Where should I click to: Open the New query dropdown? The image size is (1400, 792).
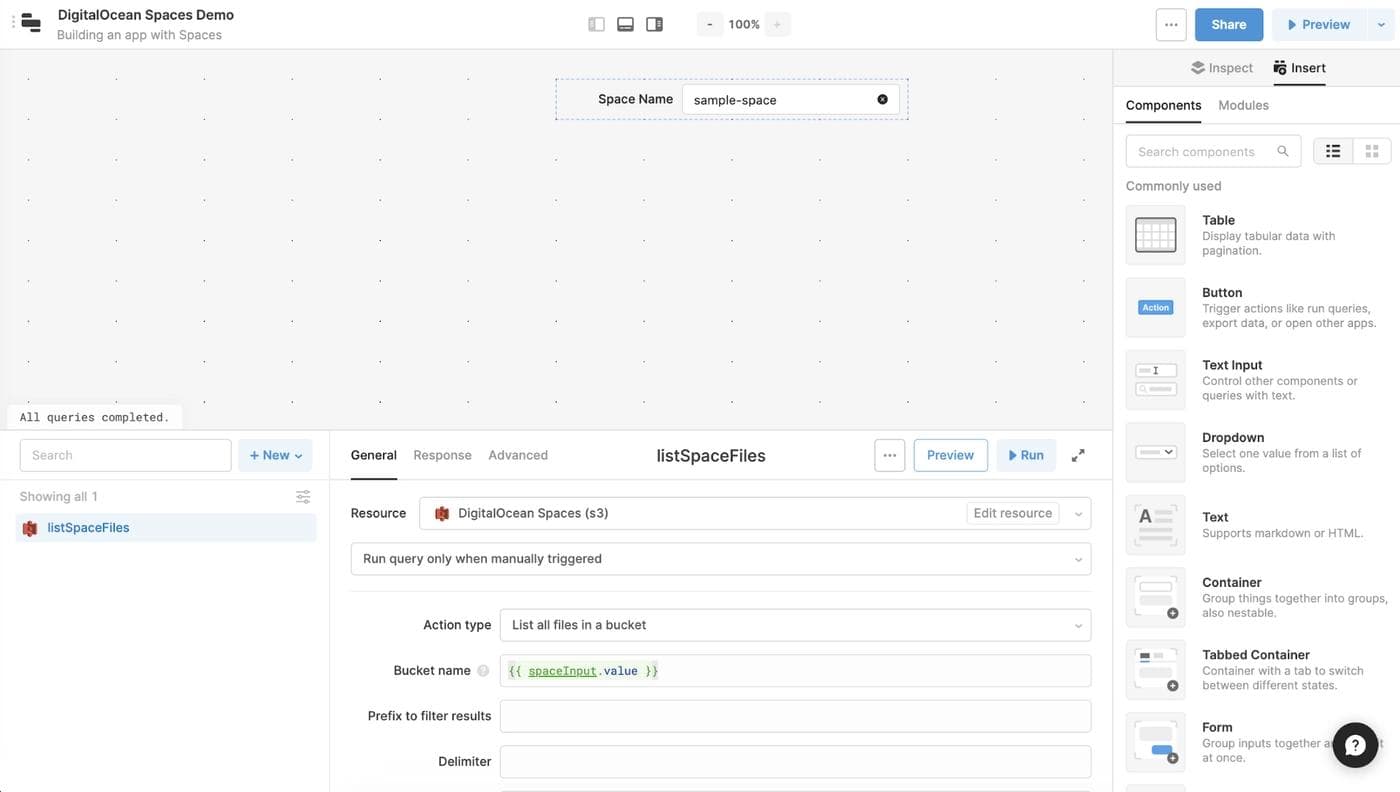point(275,455)
